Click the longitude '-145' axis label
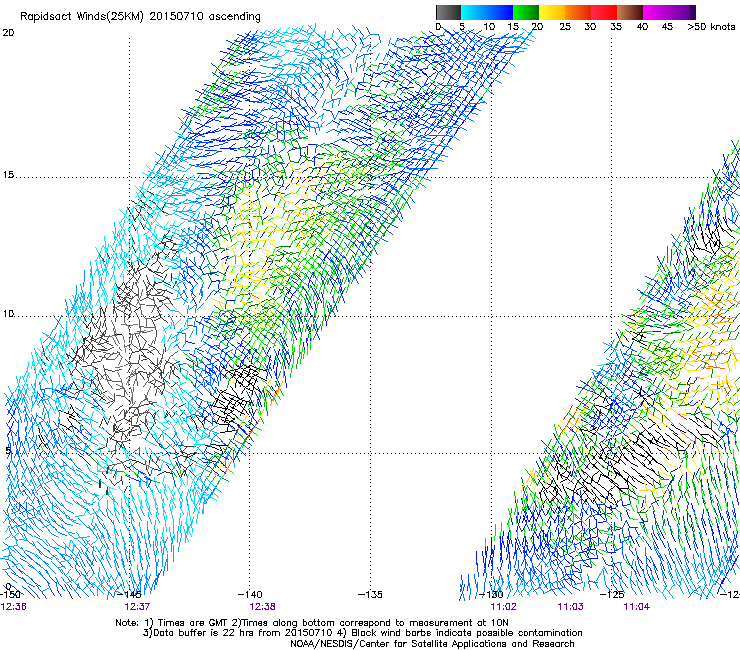This screenshot has width=740, height=650. [129, 594]
